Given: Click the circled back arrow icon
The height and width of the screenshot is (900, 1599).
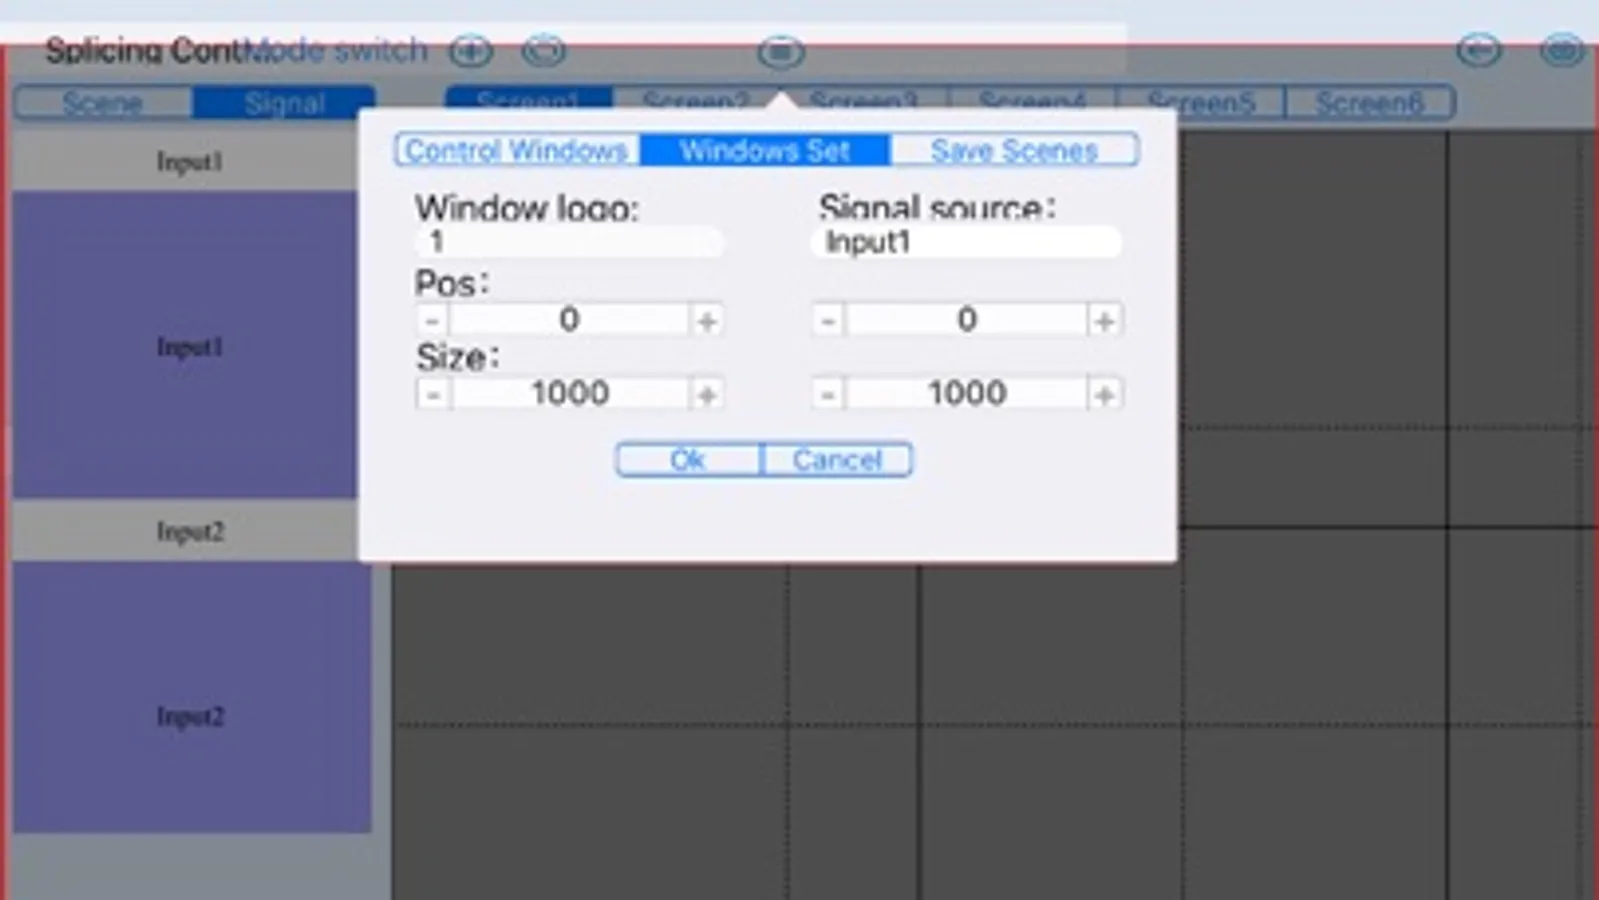Looking at the screenshot, I should click(1479, 50).
